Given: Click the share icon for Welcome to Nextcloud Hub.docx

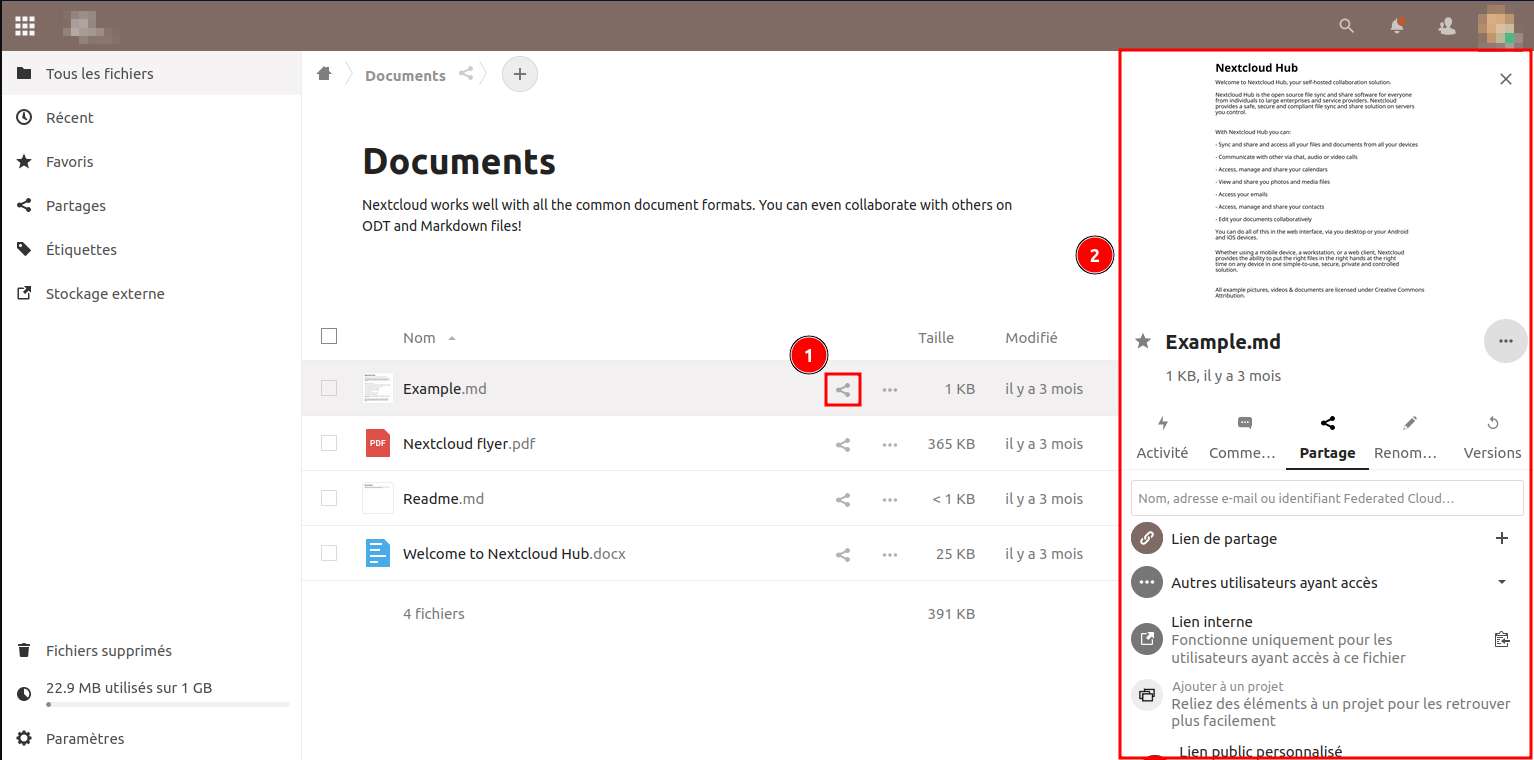Looking at the screenshot, I should [843, 554].
